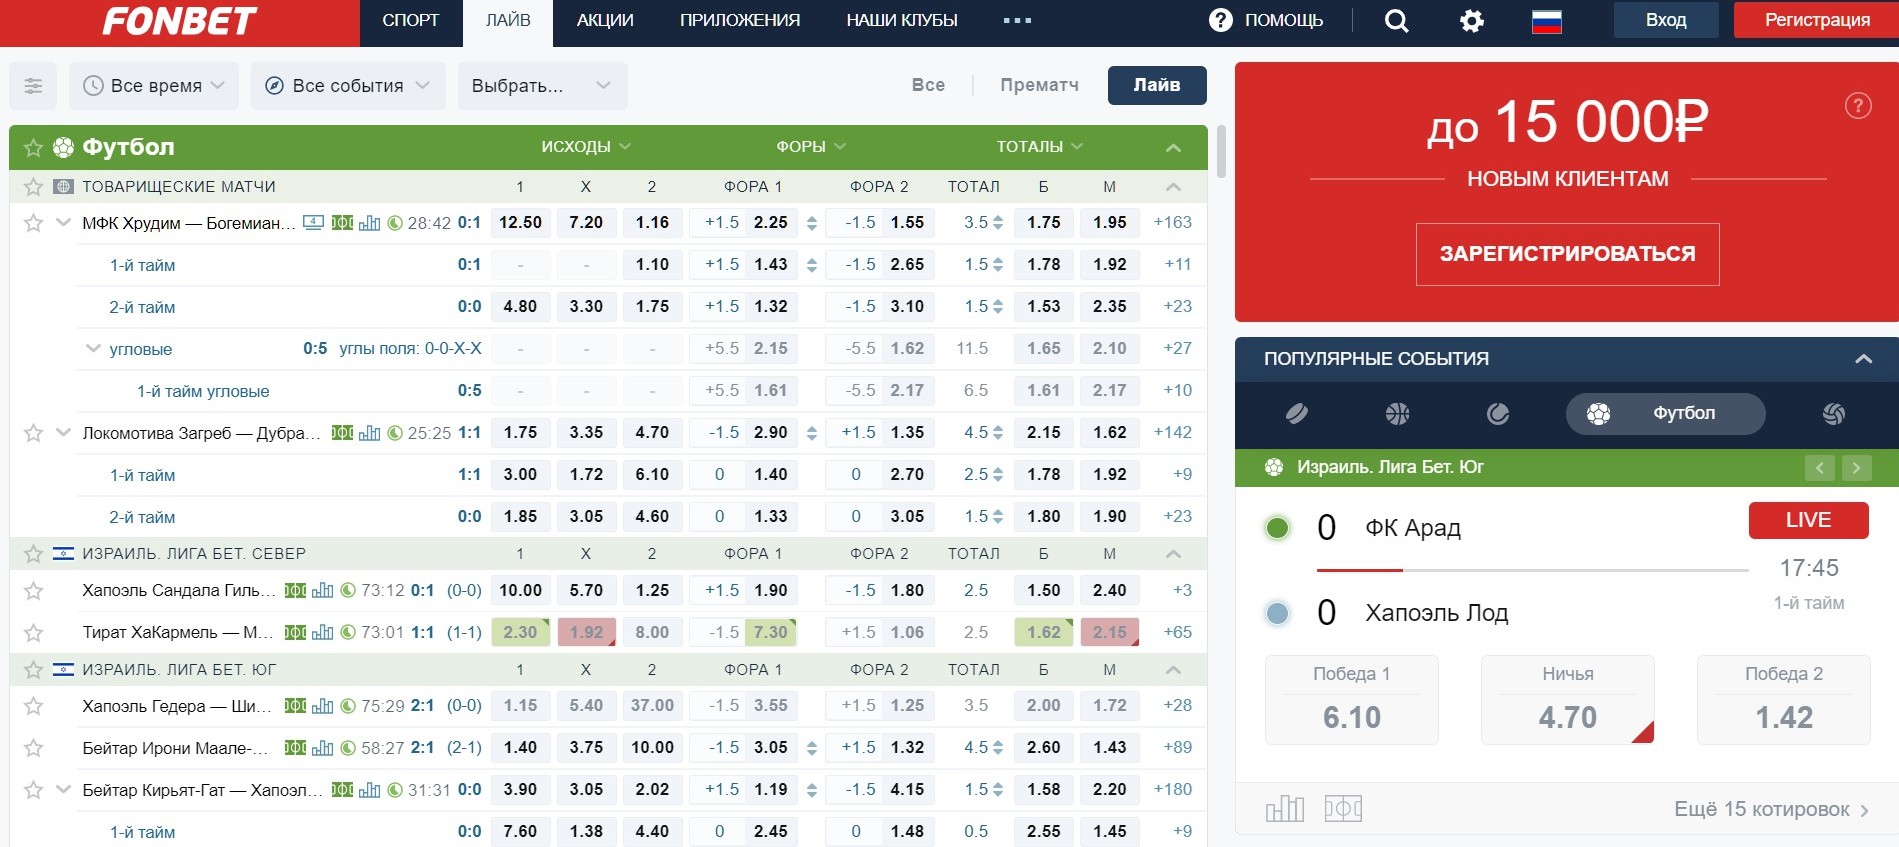The image size is (1899, 847).
Task: Star the ИЗРАИЛЬ. ЛИГА БЕТ. СЕВЕР league
Action: [33, 553]
